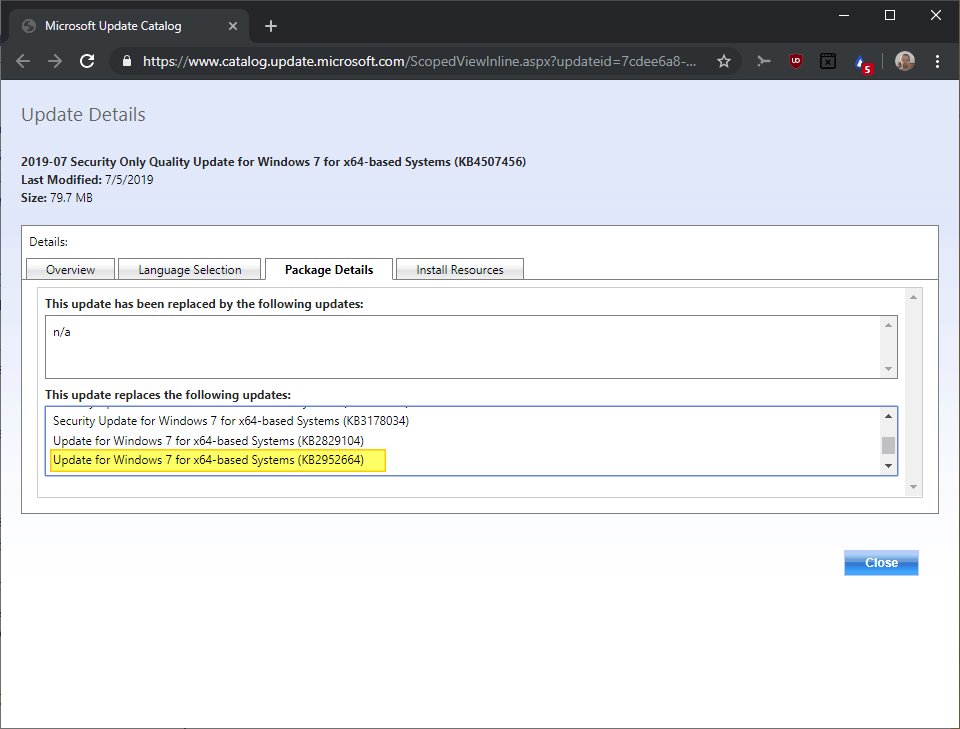Click scroll-up arrow in replaced-by list
960x729 pixels.
tap(888, 325)
